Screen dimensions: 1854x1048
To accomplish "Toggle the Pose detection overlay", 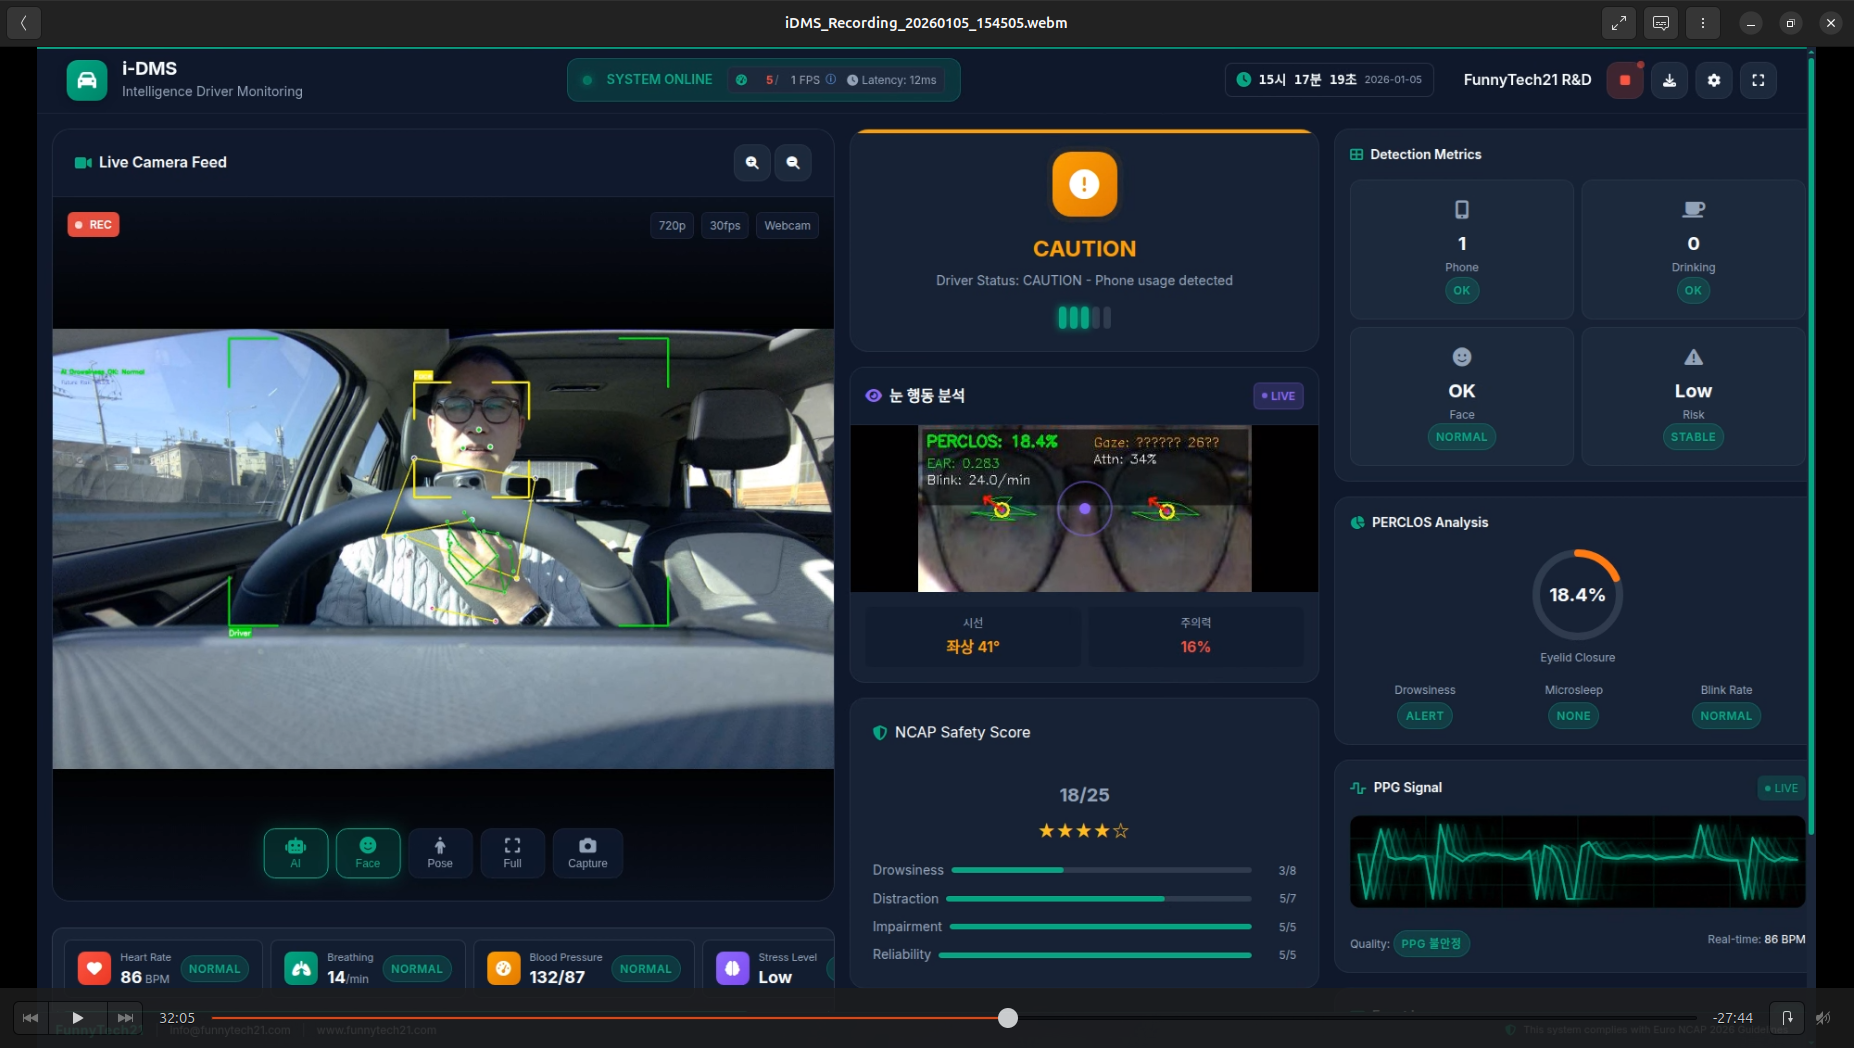I will click(440, 853).
